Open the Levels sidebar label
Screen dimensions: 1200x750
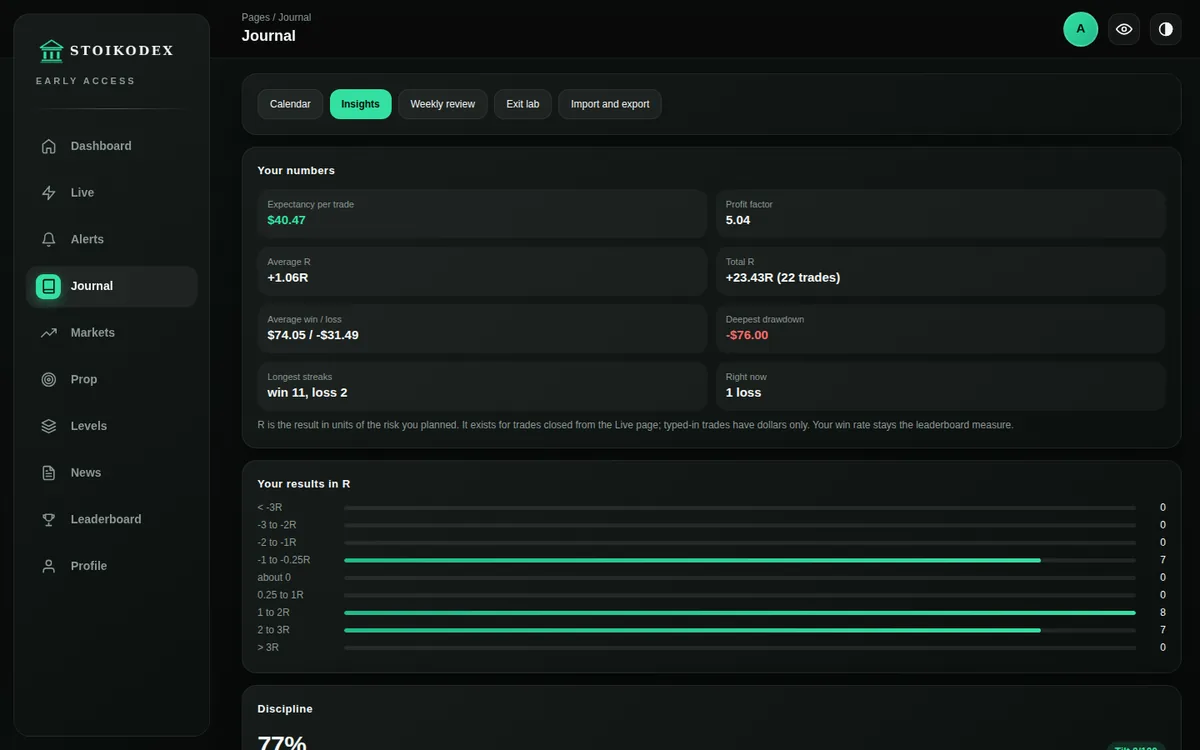coord(89,426)
